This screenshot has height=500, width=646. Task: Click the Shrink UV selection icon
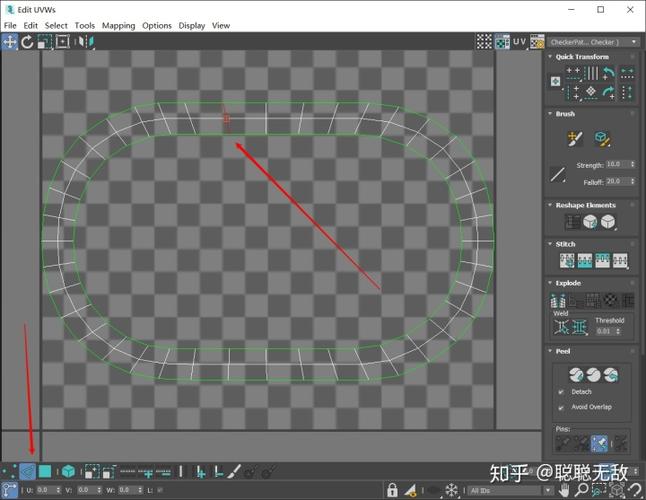pyautogui.click(x=109, y=471)
